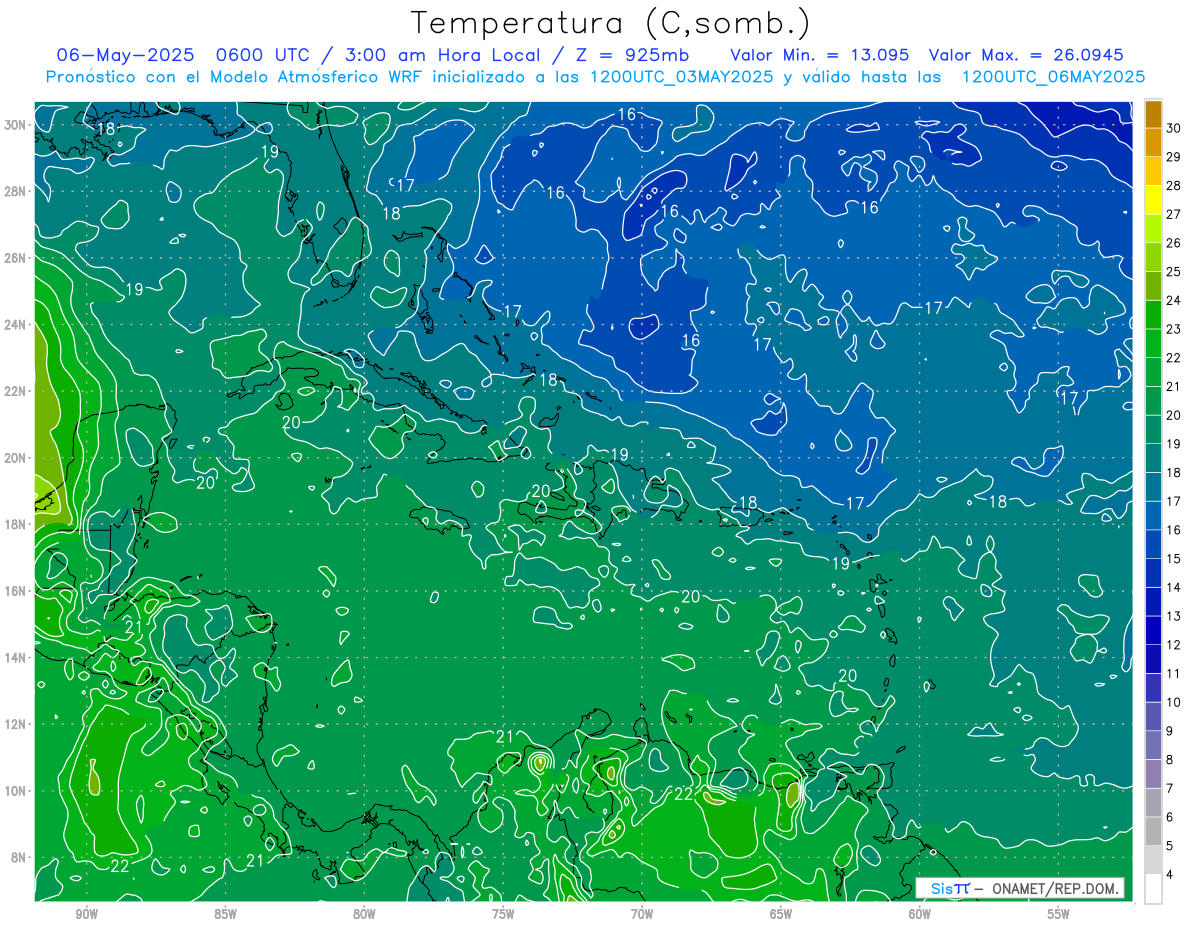
Task: Click the brown swatch above legend value 30
Action: point(1153,114)
